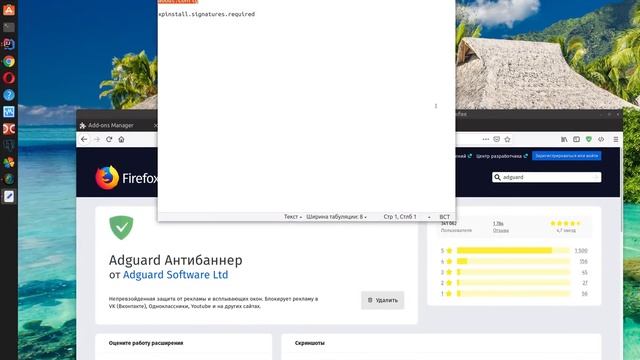Open the tab width dropdown in editor
Screen dimensions: 640x360
click(336, 217)
